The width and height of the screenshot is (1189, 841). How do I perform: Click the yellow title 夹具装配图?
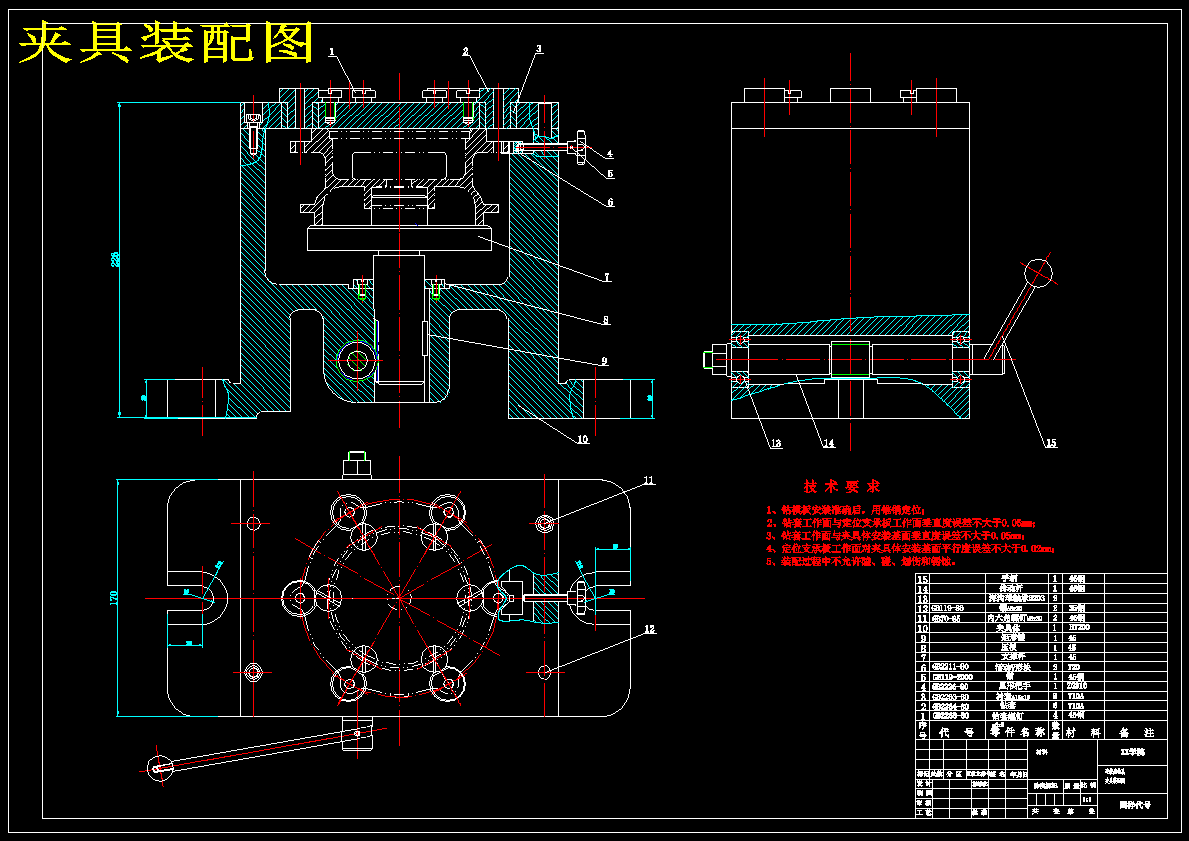[166, 43]
